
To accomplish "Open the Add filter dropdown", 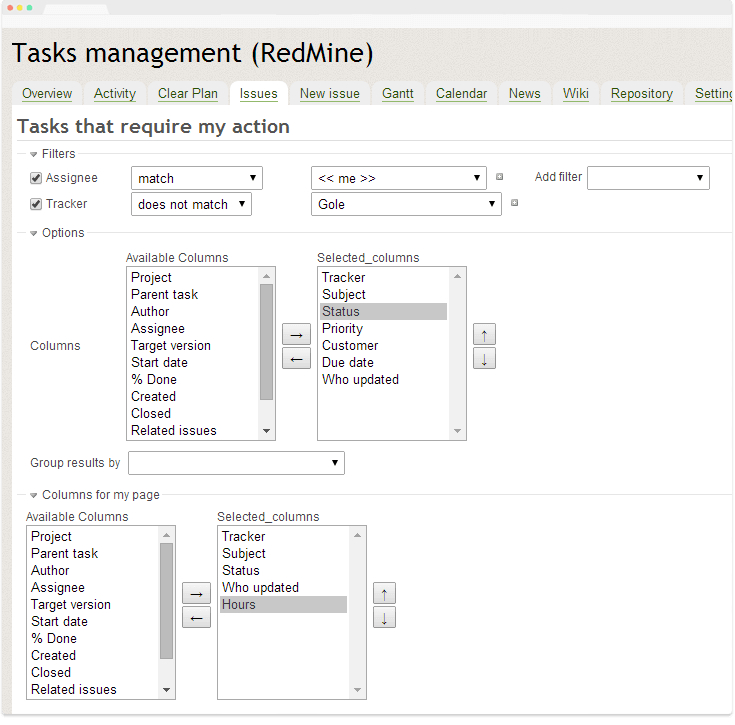I will click(648, 178).
